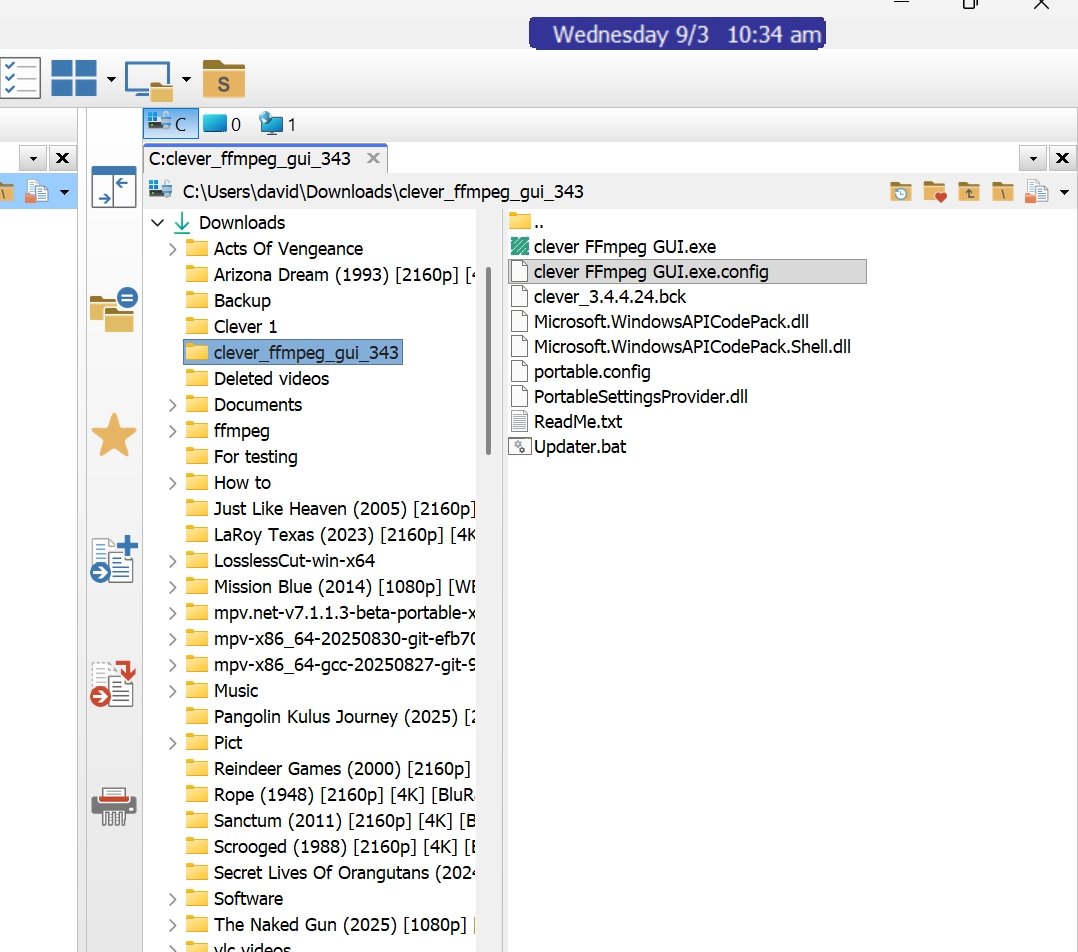
Task: Select the network drive 1 button
Action: coord(277,124)
